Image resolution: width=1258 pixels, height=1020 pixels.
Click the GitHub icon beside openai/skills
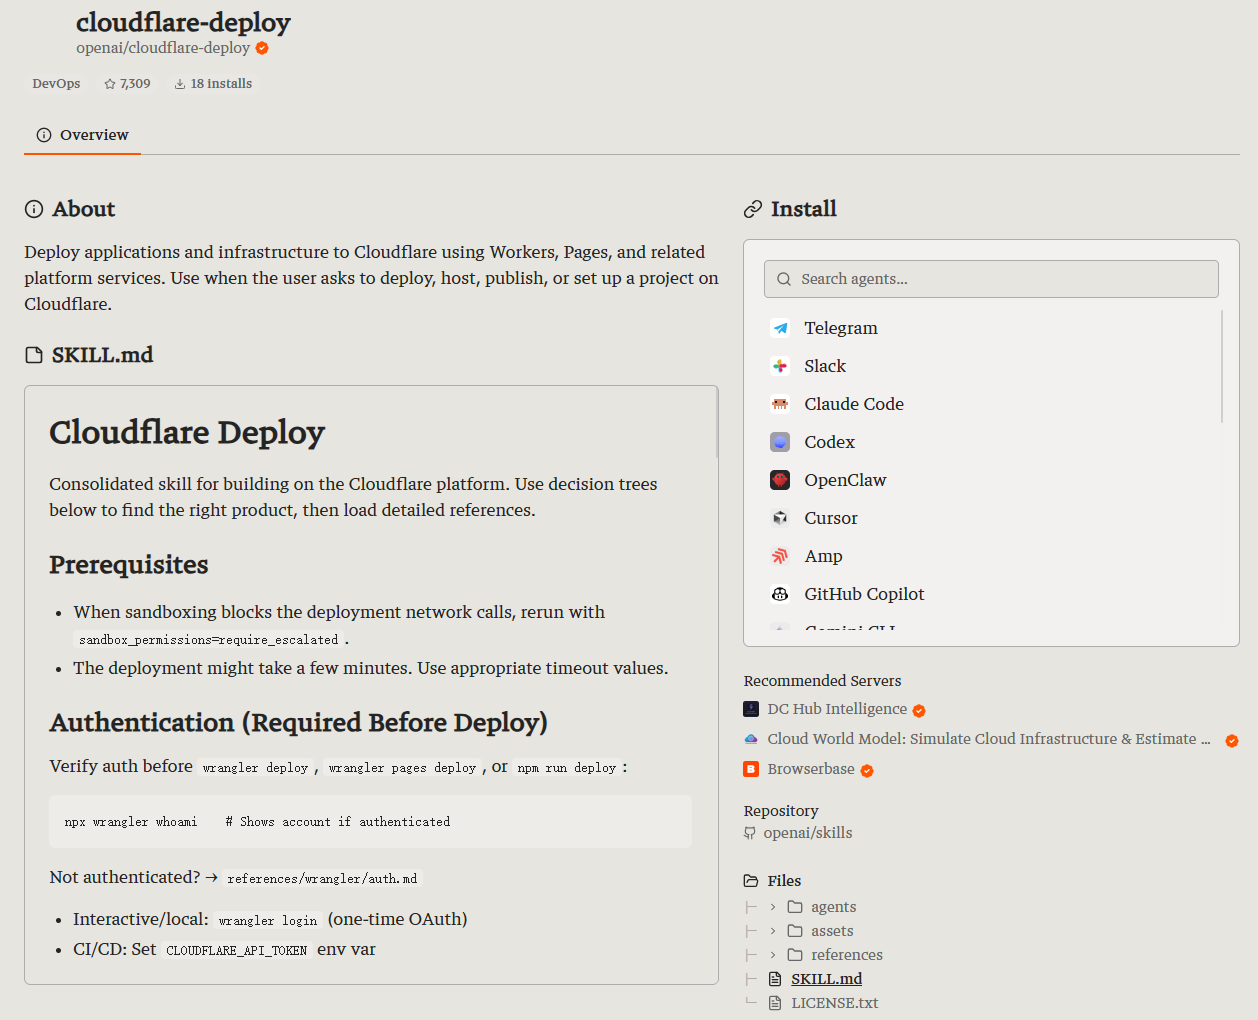750,833
